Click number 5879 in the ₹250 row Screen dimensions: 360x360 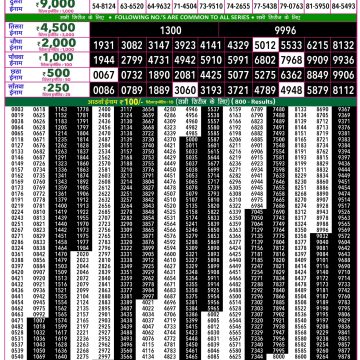point(317,90)
